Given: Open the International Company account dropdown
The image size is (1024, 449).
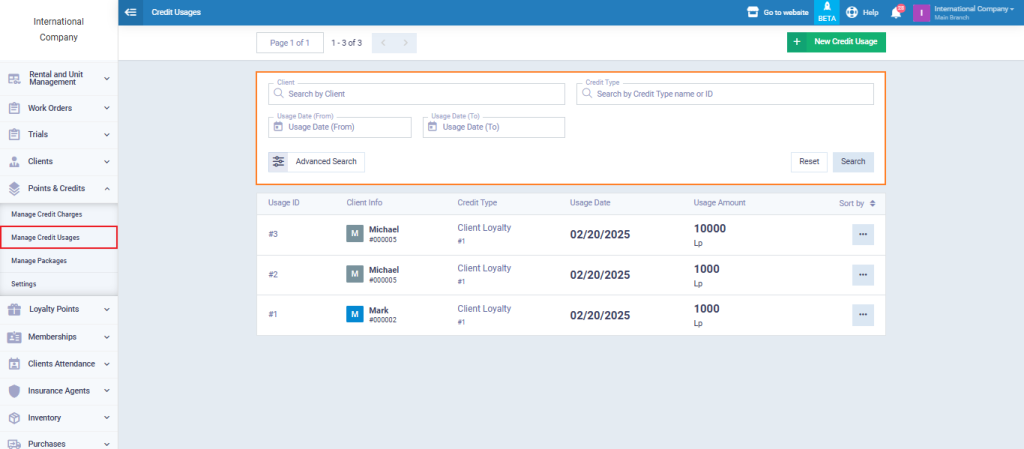Looking at the screenshot, I should point(965,12).
